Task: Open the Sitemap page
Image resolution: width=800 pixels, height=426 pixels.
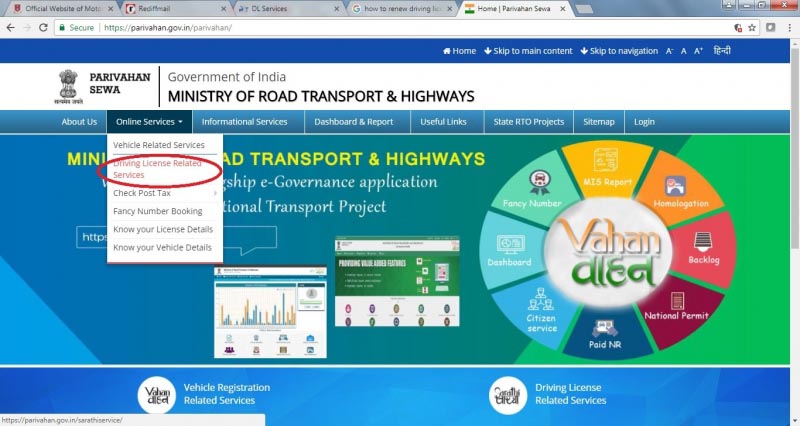Action: 599,122
